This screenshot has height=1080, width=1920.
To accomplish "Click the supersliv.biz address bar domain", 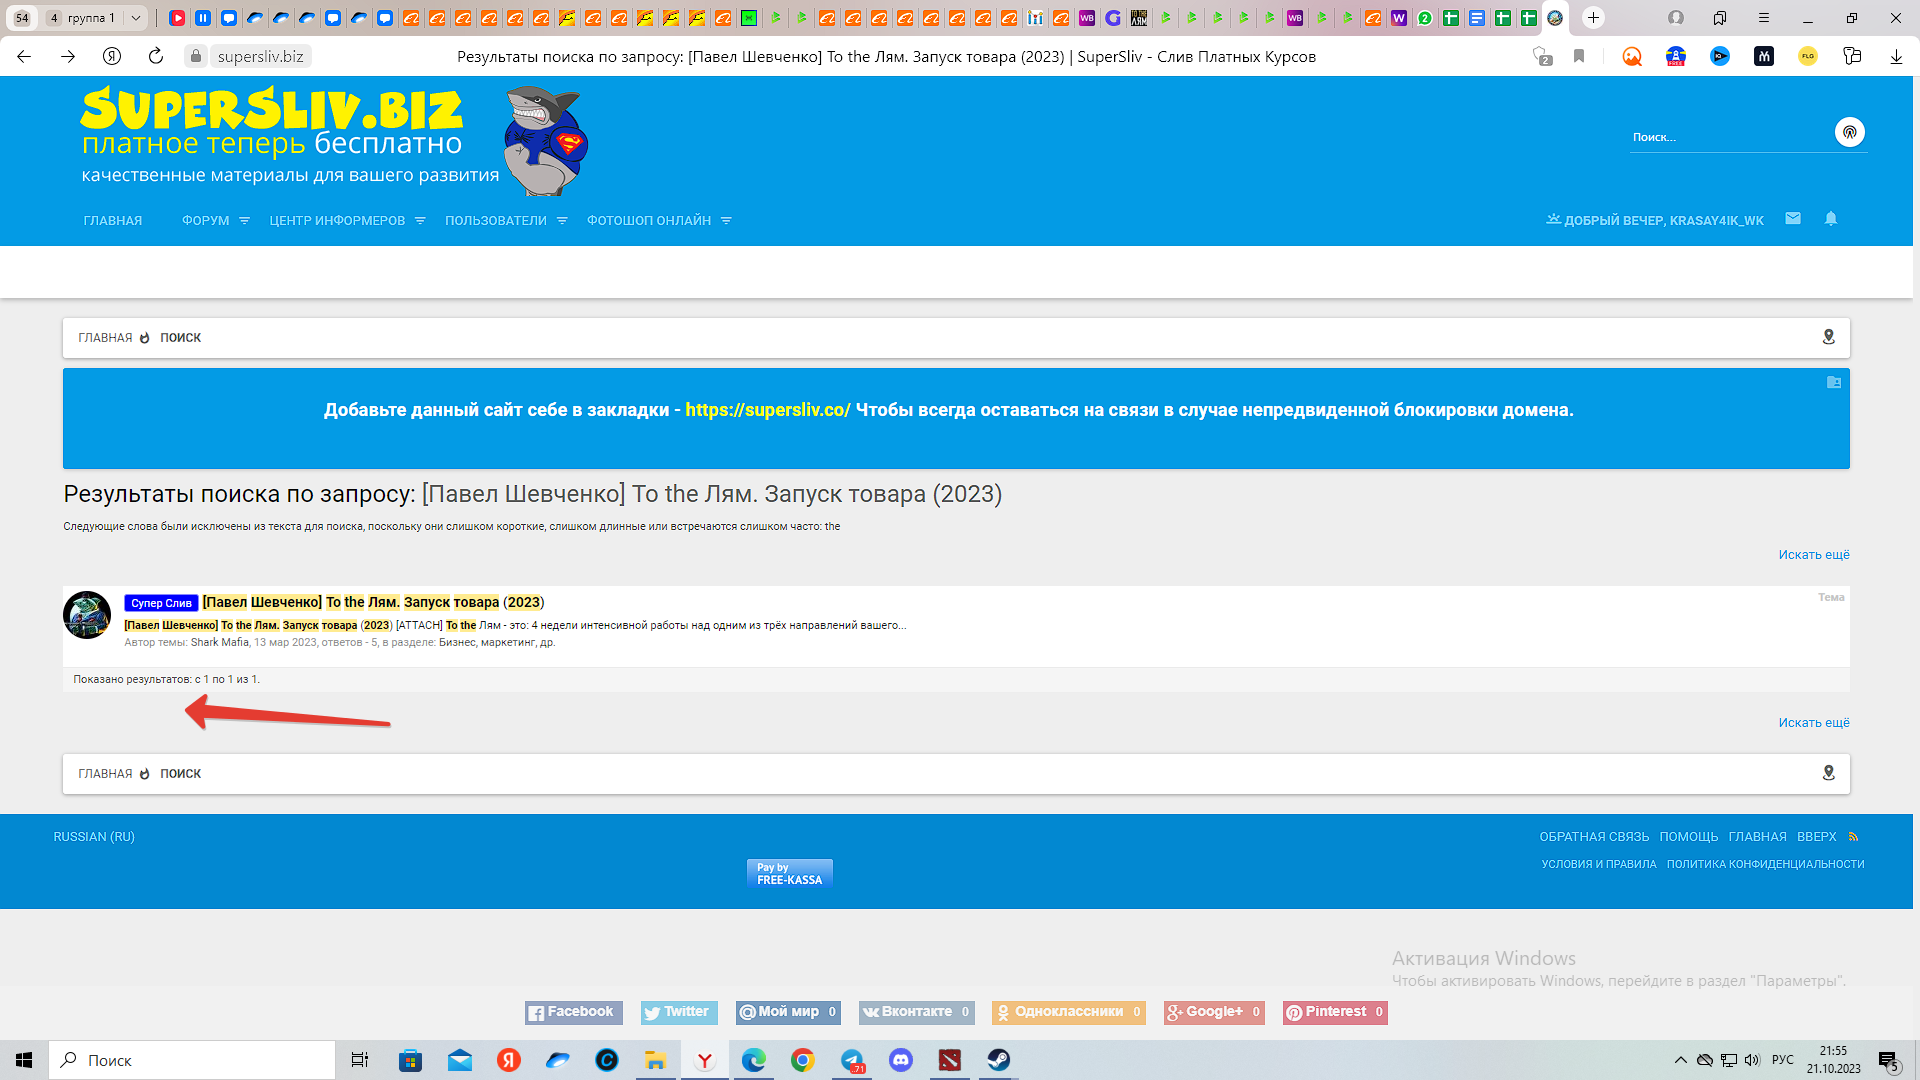I will [260, 57].
